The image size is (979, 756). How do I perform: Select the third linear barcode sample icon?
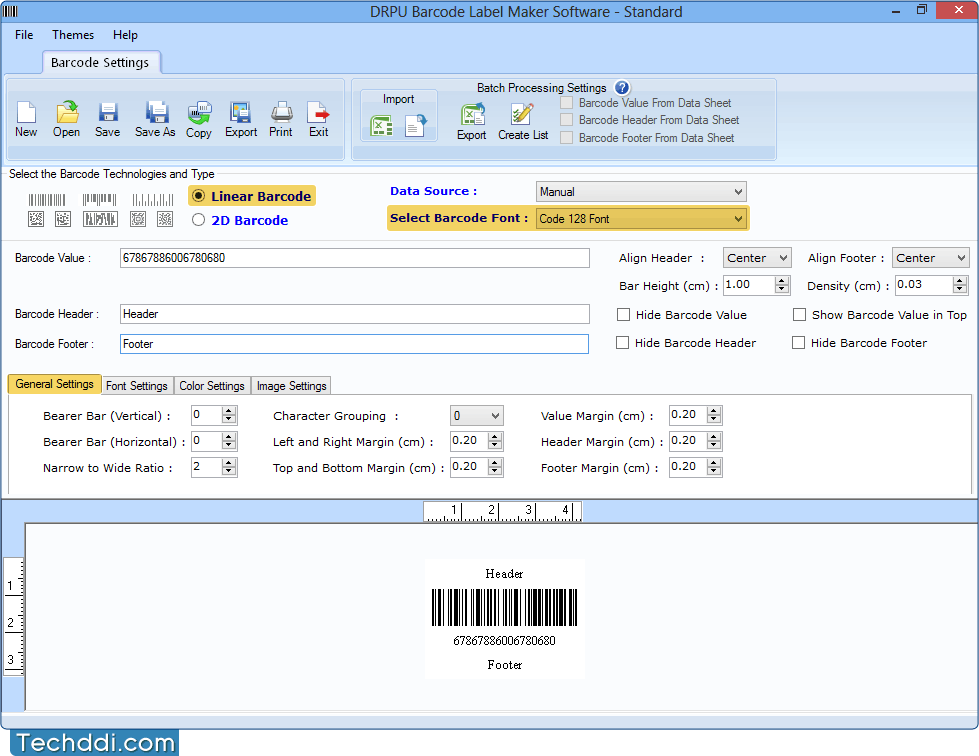tap(152, 200)
